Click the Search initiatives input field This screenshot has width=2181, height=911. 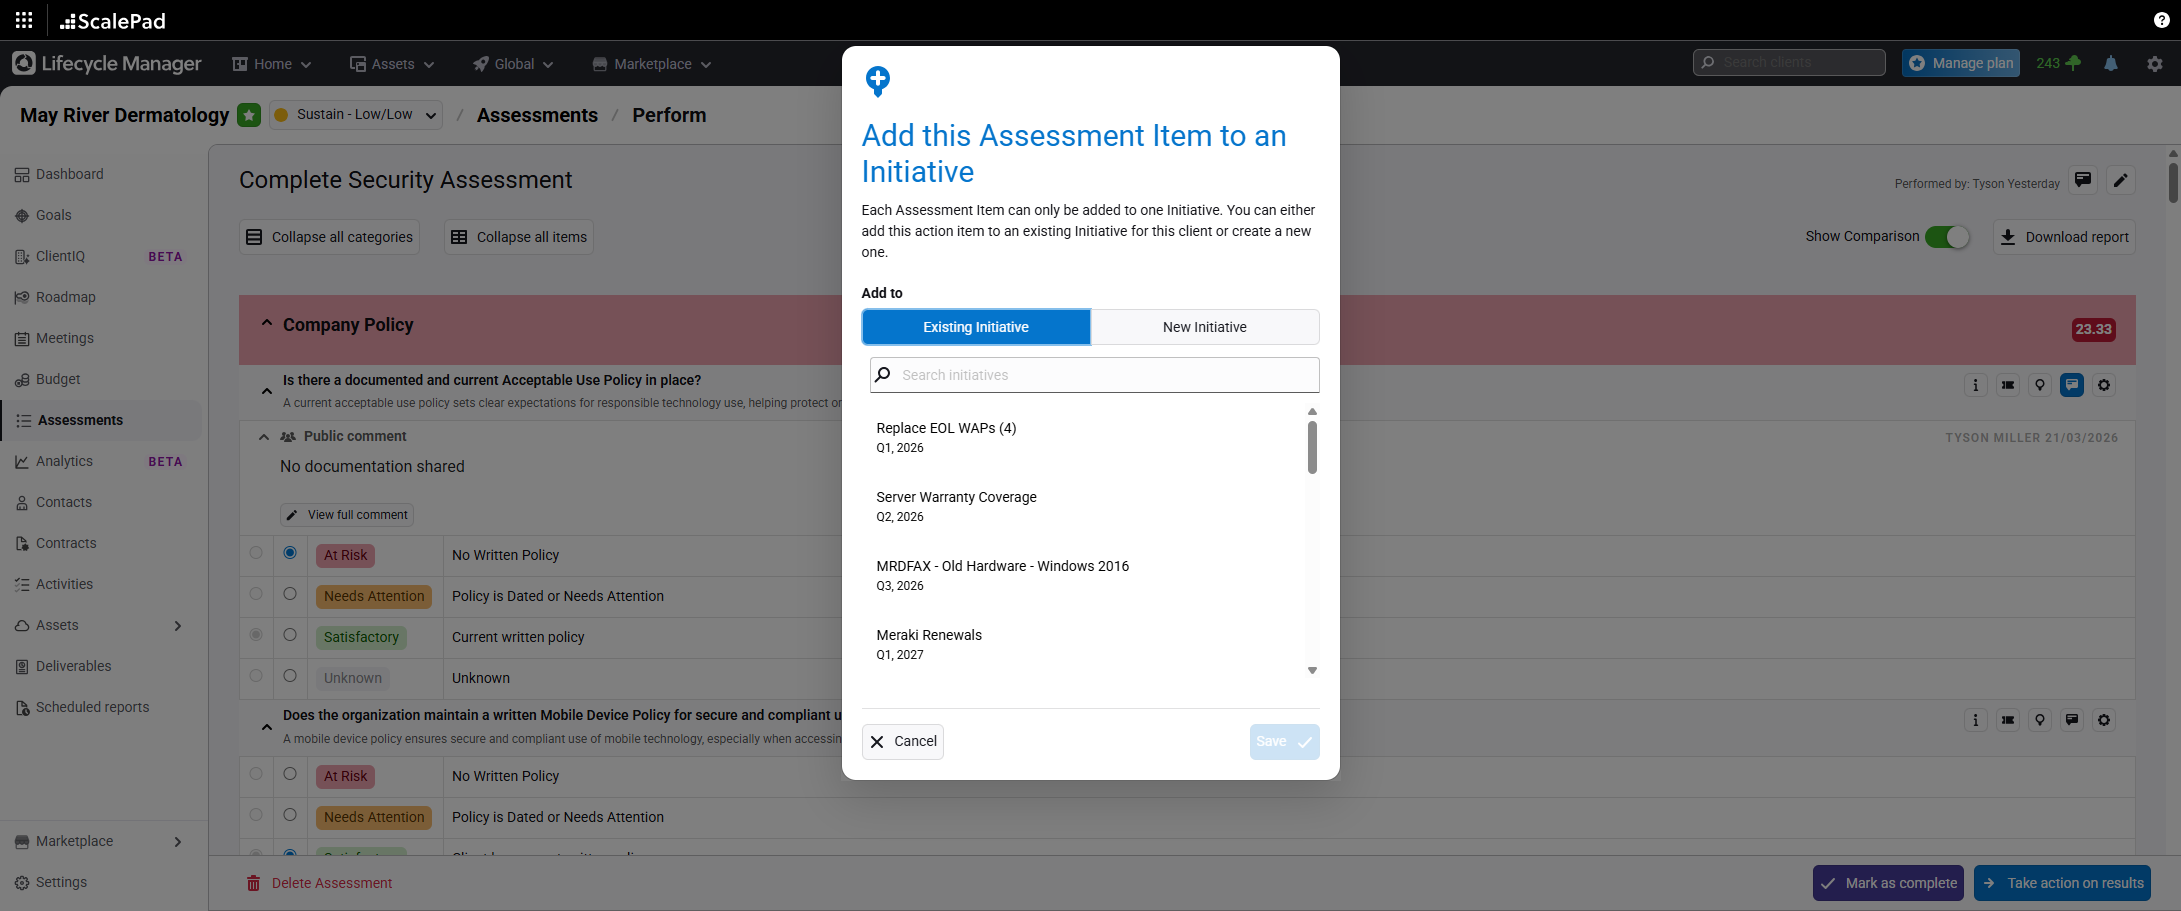tap(1093, 375)
